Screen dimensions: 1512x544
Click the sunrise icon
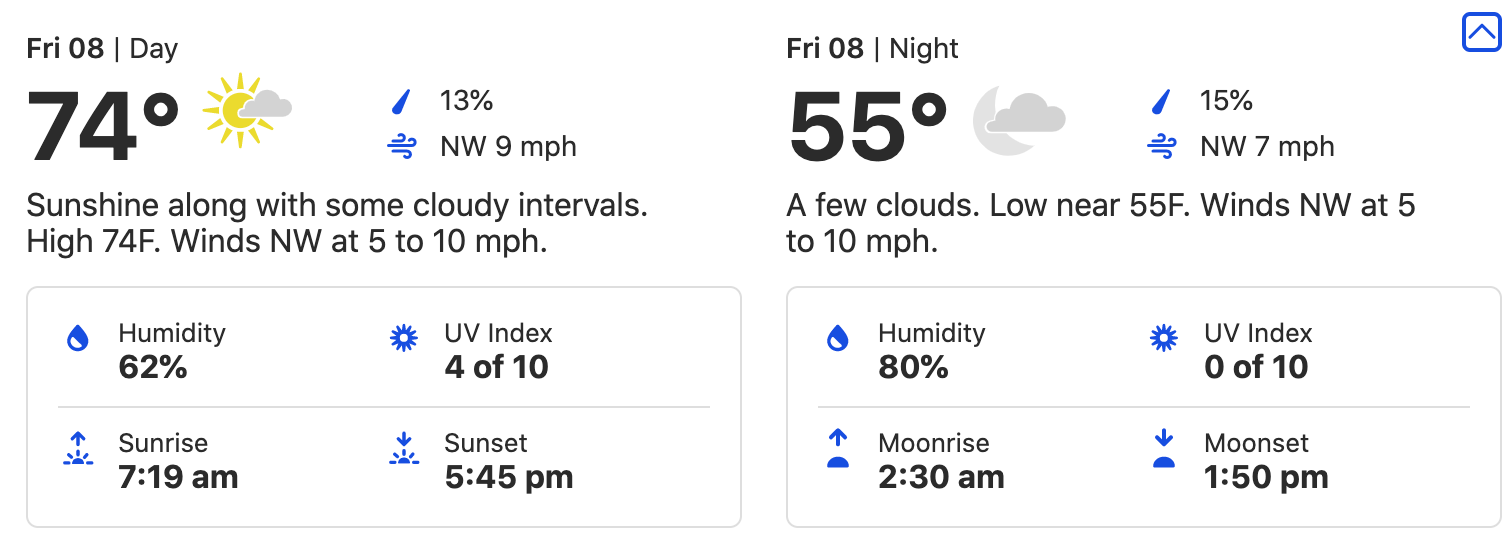pyautogui.click(x=77, y=450)
